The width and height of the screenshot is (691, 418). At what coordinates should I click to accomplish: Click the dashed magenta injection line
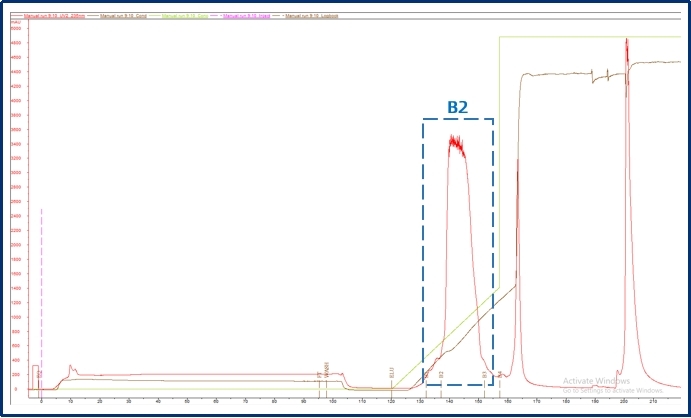click(x=41, y=300)
